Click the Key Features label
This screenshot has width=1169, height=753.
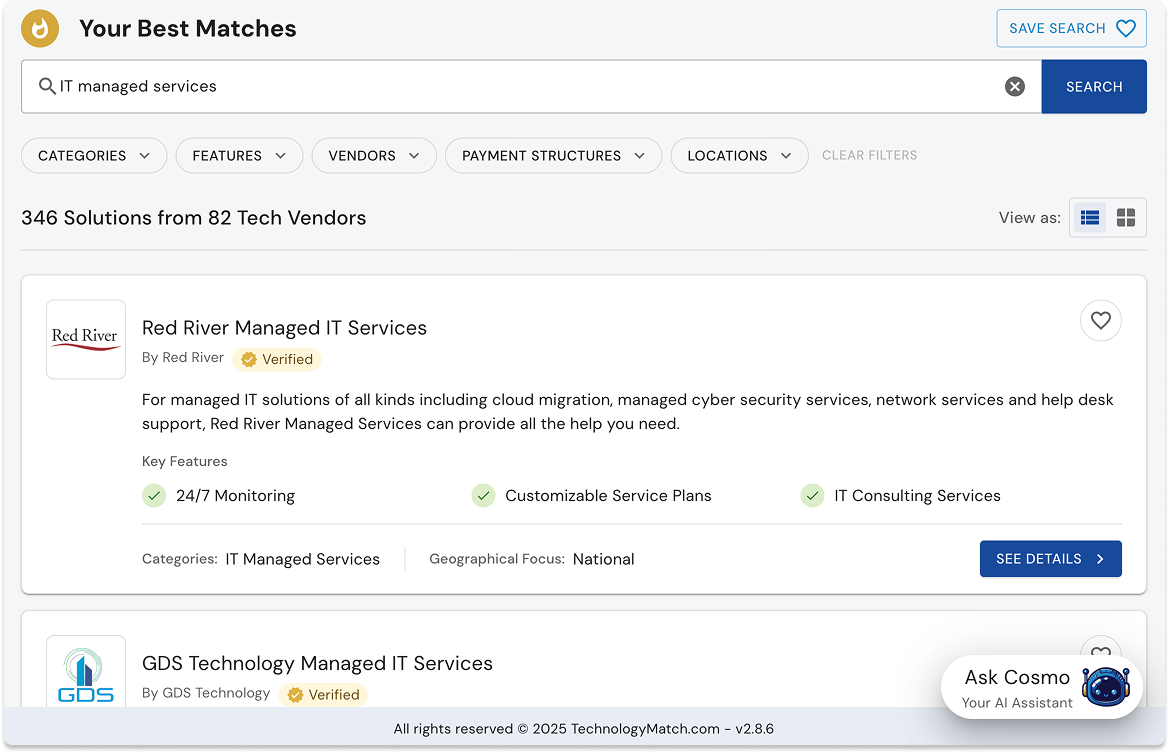coord(185,461)
